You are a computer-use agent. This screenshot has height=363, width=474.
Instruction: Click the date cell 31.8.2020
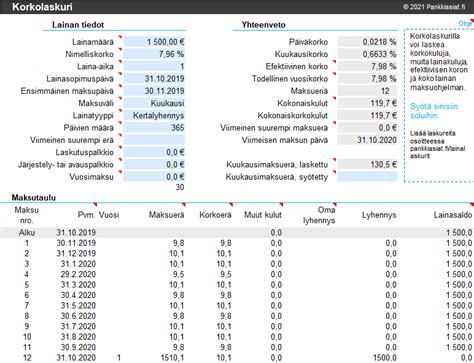coord(78,337)
